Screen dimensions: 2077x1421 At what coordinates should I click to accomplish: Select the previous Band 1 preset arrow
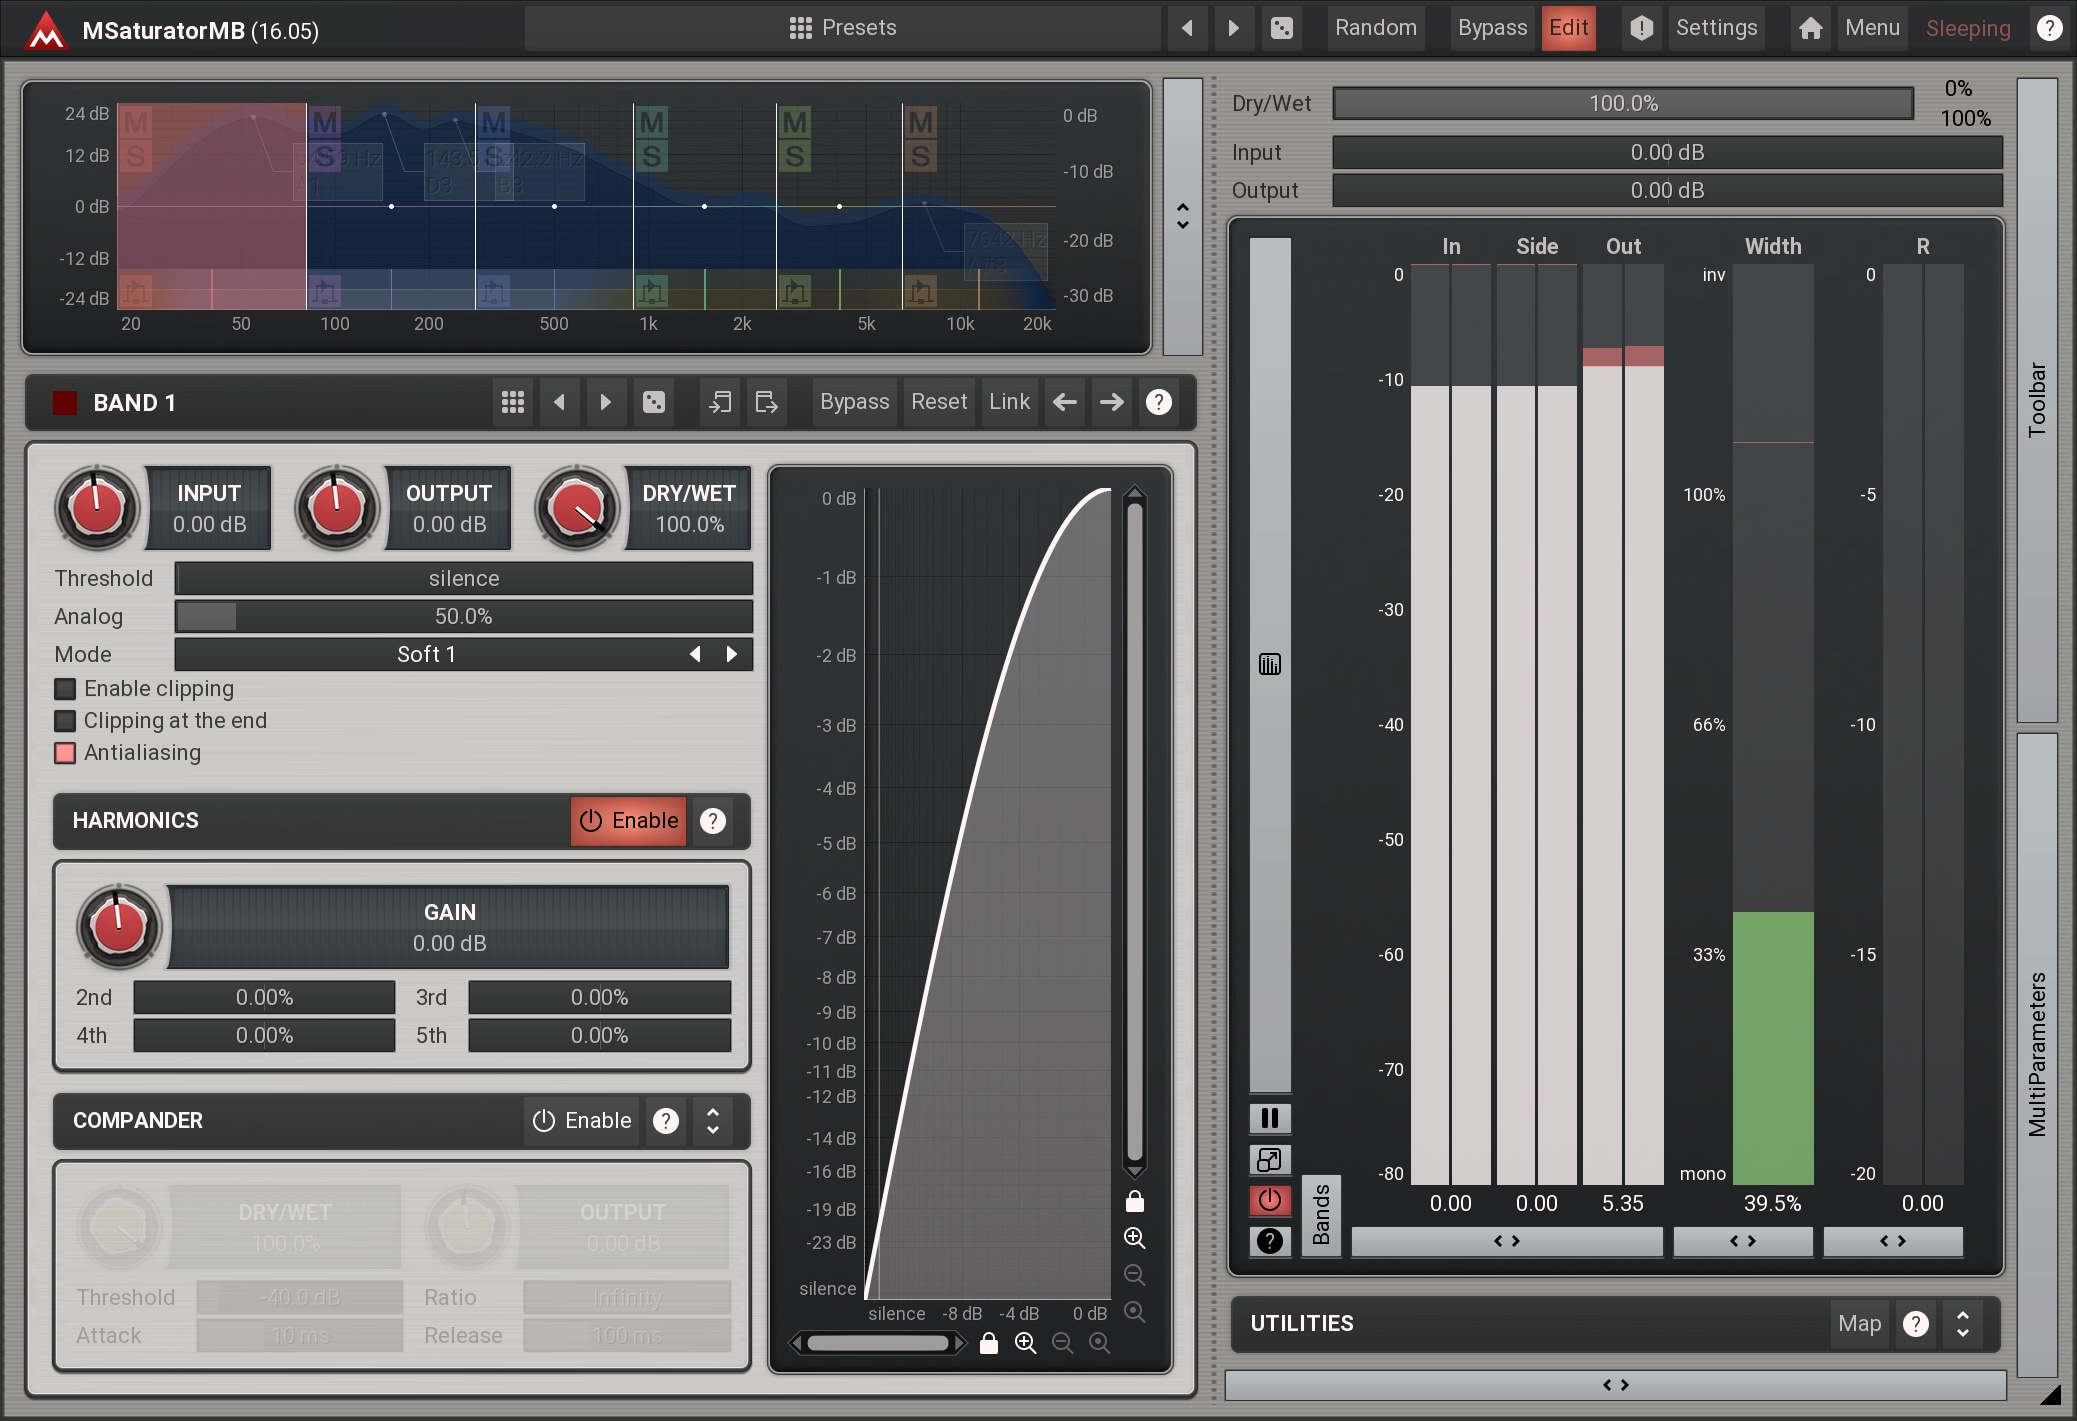[x=559, y=402]
